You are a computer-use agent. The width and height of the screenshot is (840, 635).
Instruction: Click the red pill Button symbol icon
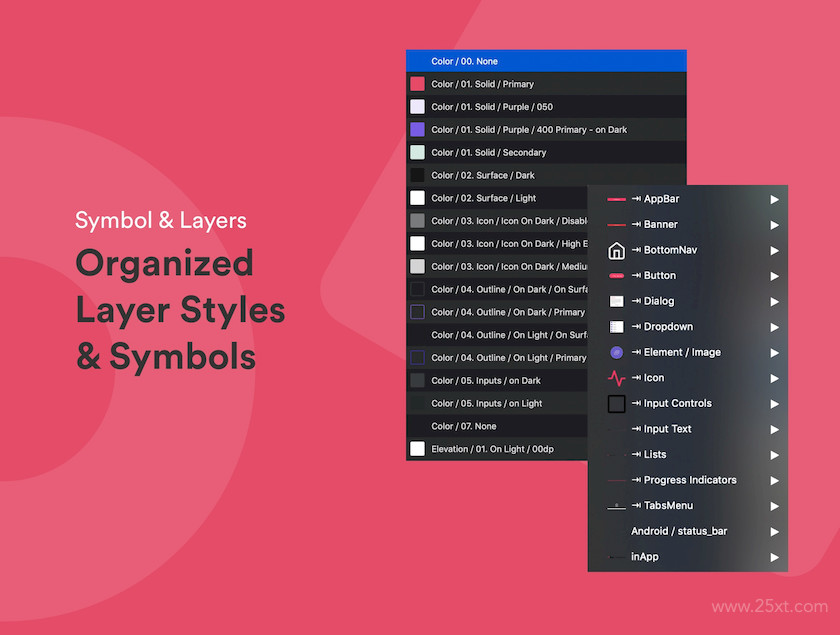616,276
